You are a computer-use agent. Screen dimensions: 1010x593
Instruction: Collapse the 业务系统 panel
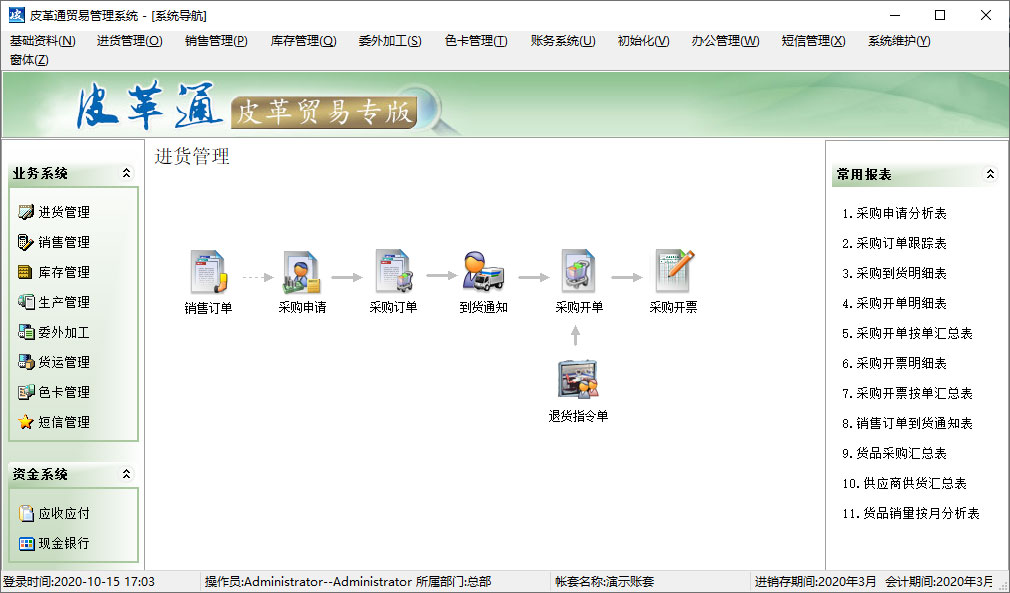coord(126,173)
